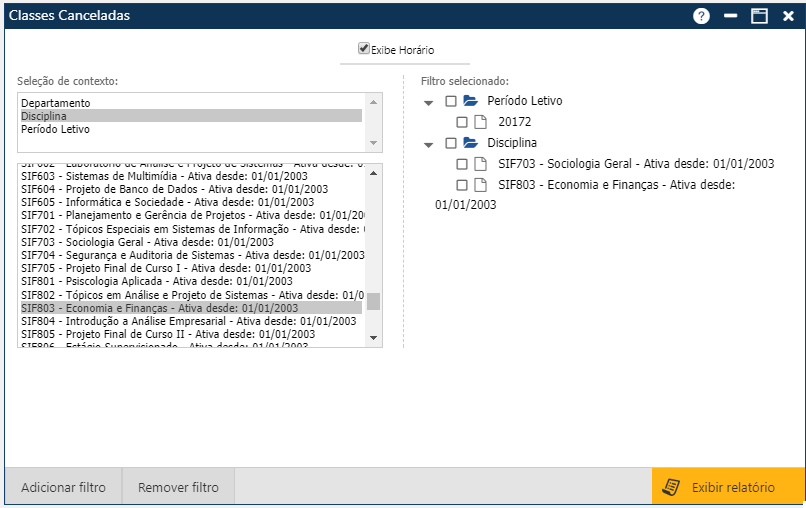Select SIF802 - Tópicos em Análise e Projeto
This screenshot has height=508, width=806.
click(191, 295)
